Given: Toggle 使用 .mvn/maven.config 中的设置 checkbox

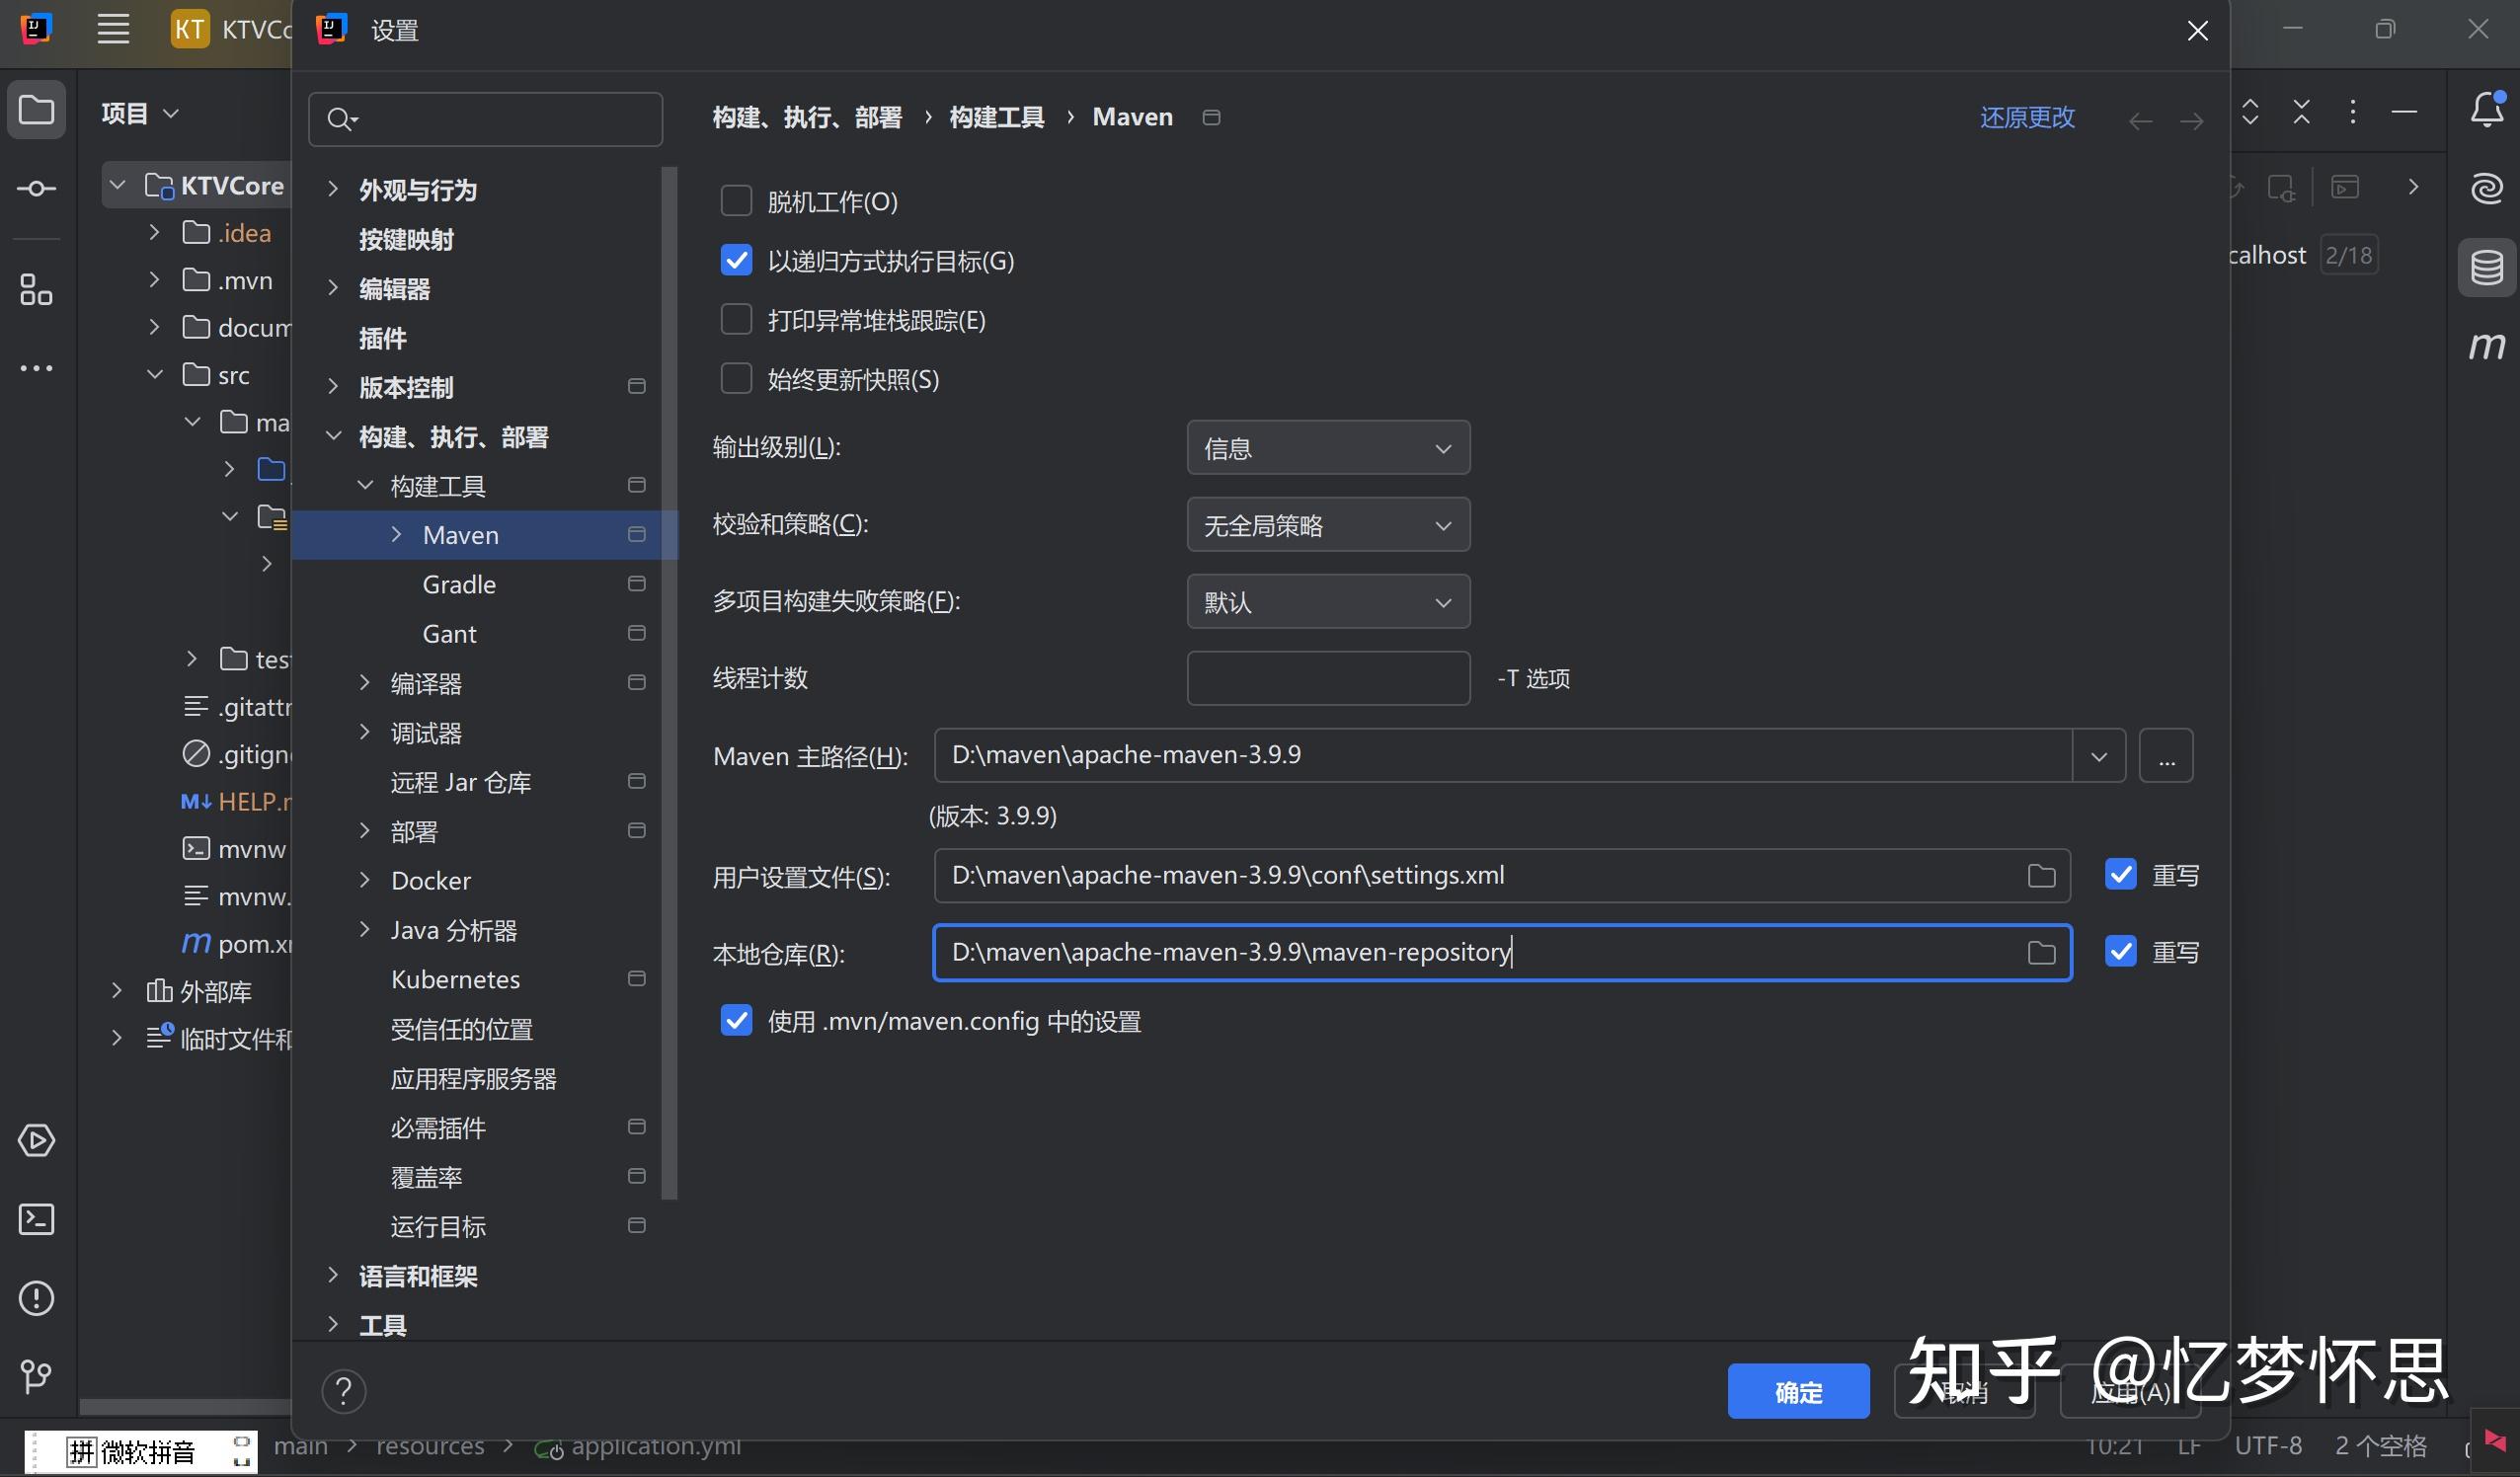Looking at the screenshot, I should [736, 1021].
